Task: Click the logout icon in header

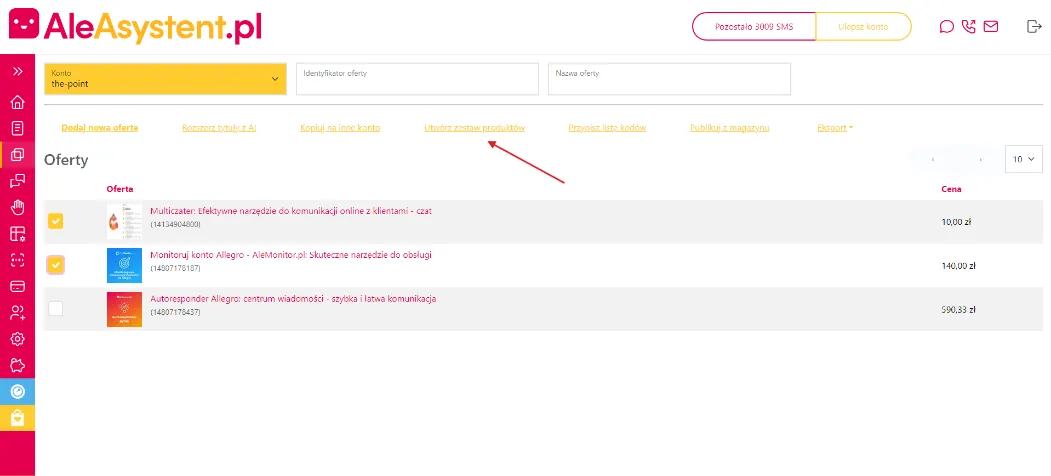Action: coord(1034,27)
